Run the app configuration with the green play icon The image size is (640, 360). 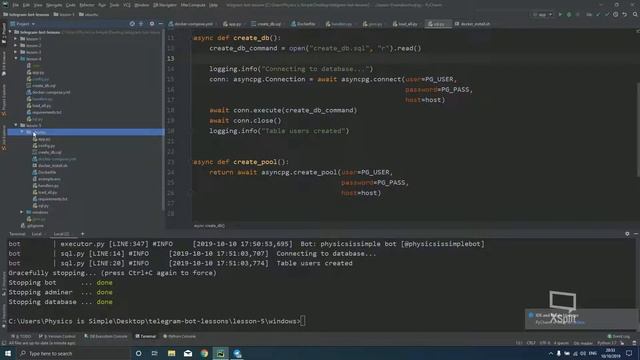coord(560,14)
